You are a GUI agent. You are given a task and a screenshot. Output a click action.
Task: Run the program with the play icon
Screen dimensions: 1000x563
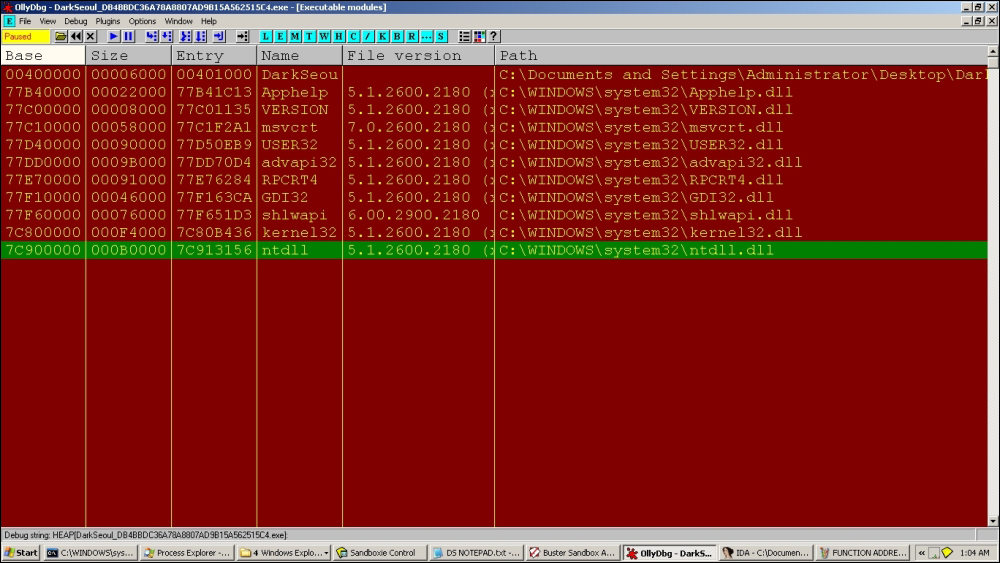pyautogui.click(x=114, y=36)
